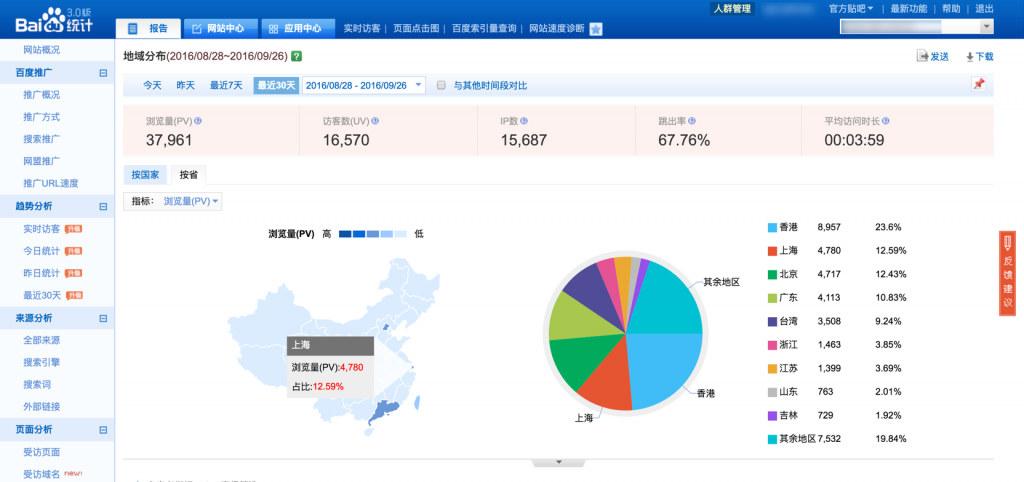Click the 报告 tab document icon
This screenshot has height=482, width=1024.
pos(133,29)
